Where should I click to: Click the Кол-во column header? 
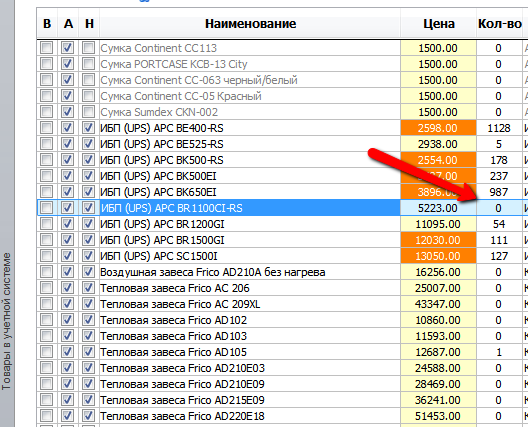(500, 24)
